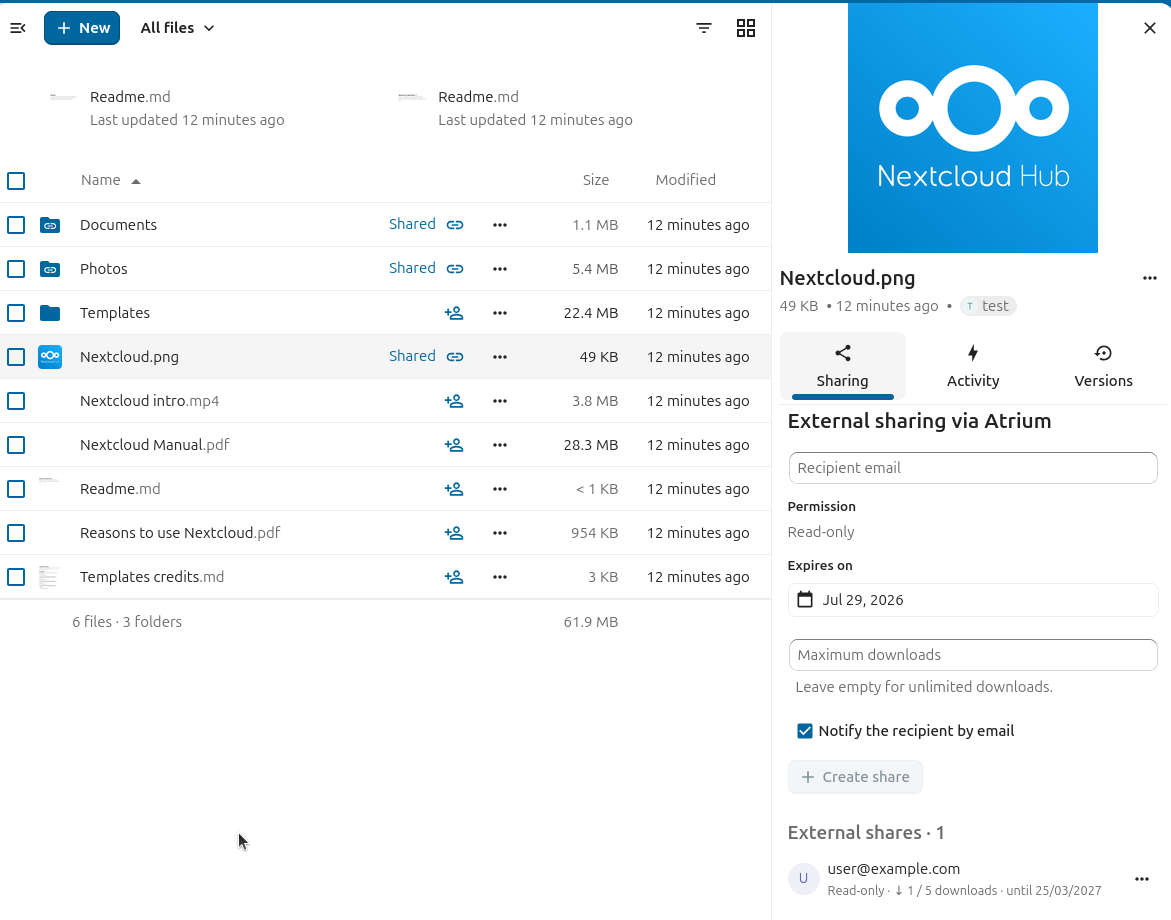The height and width of the screenshot is (920, 1171).
Task: Switch to grid view icon
Action: tap(745, 28)
